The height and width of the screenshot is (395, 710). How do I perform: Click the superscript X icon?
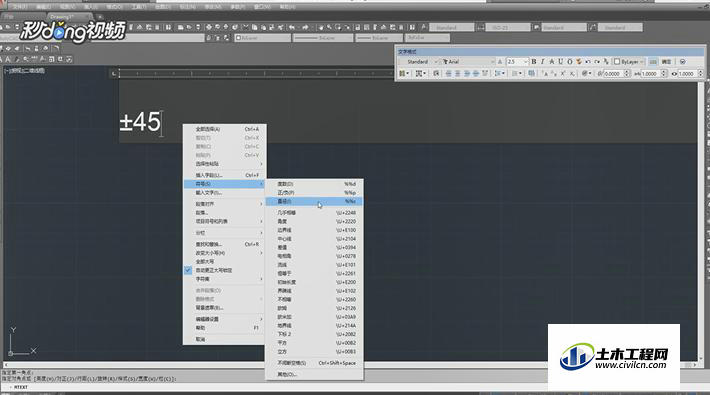(563, 73)
